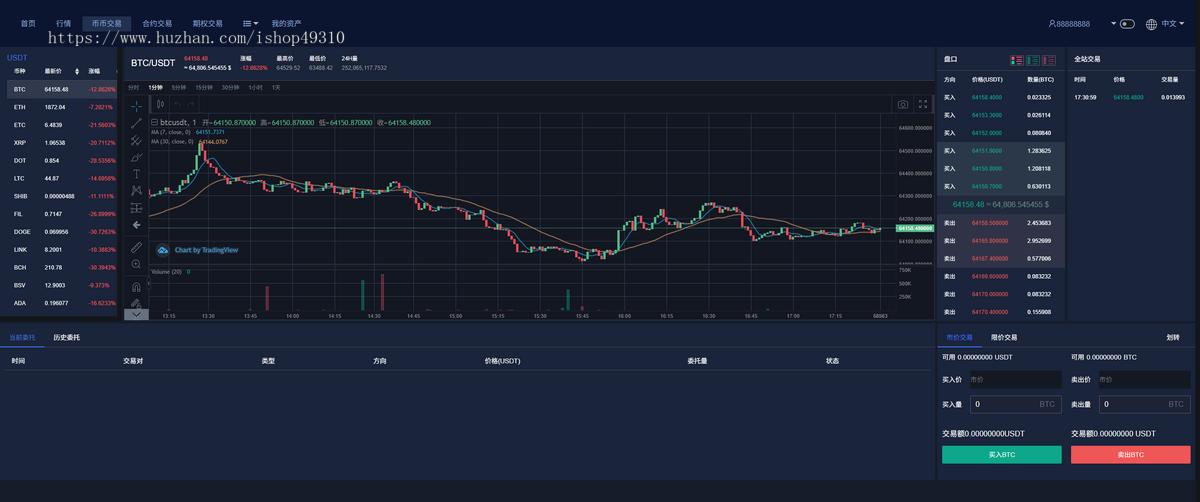Image resolution: width=1200 pixels, height=502 pixels.
Task: Open the 中文 language dropdown
Action: pyautogui.click(x=1173, y=23)
